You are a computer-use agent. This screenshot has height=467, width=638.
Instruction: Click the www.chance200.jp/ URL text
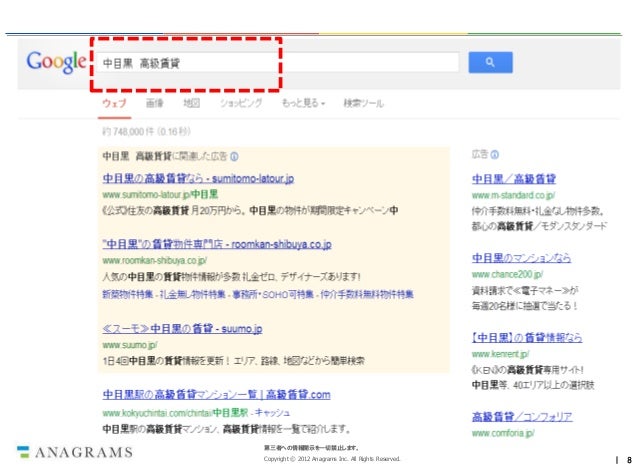click(x=507, y=275)
